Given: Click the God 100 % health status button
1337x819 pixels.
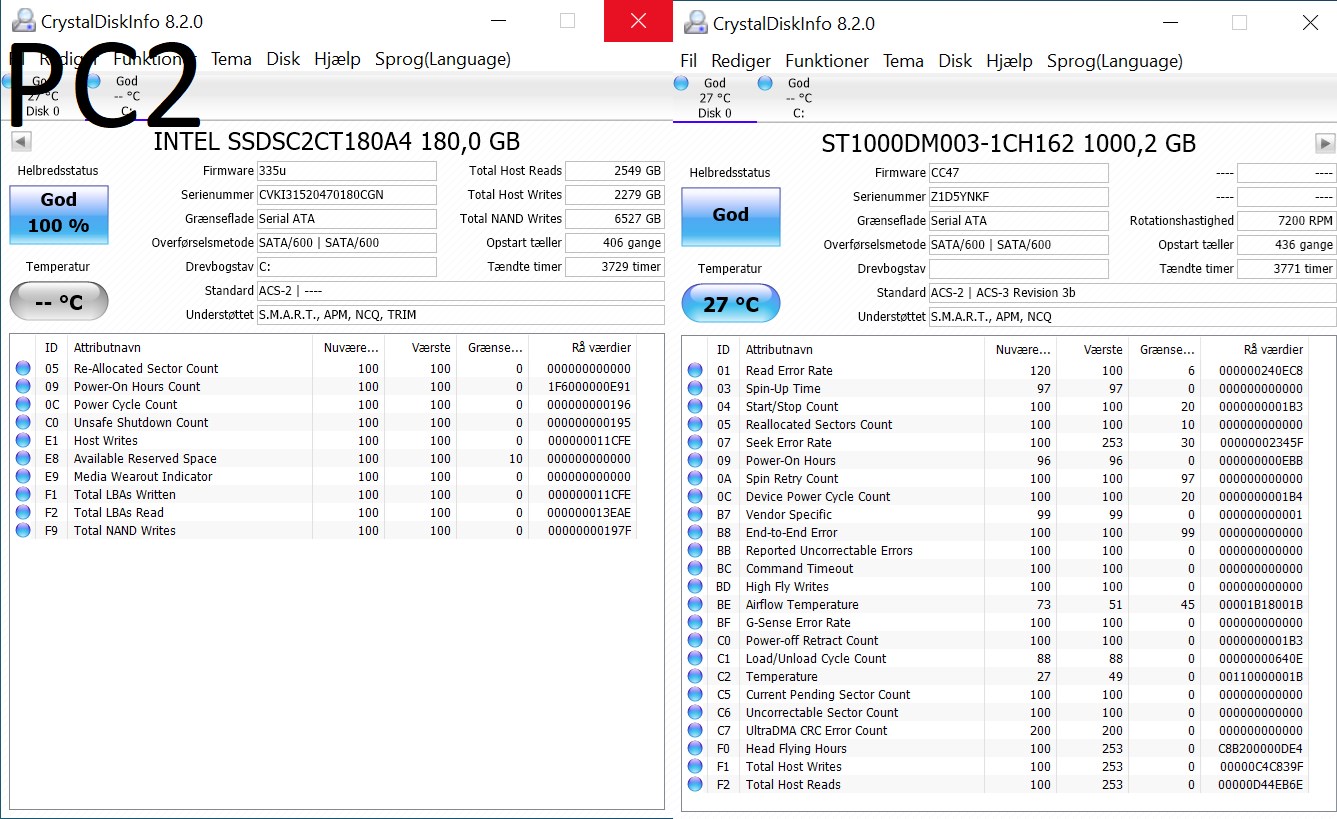Looking at the screenshot, I should coord(59,214).
